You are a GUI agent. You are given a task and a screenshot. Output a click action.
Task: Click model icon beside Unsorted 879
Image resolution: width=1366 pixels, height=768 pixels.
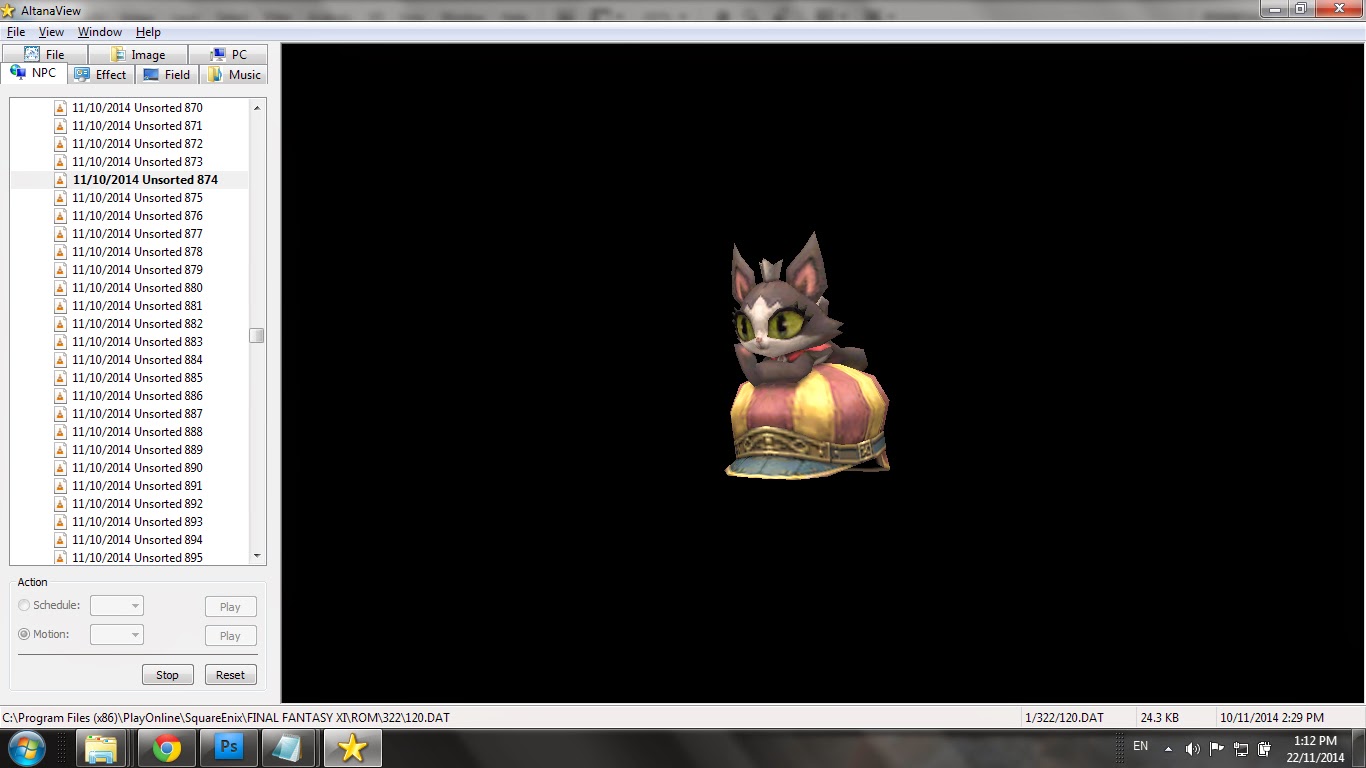click(60, 270)
